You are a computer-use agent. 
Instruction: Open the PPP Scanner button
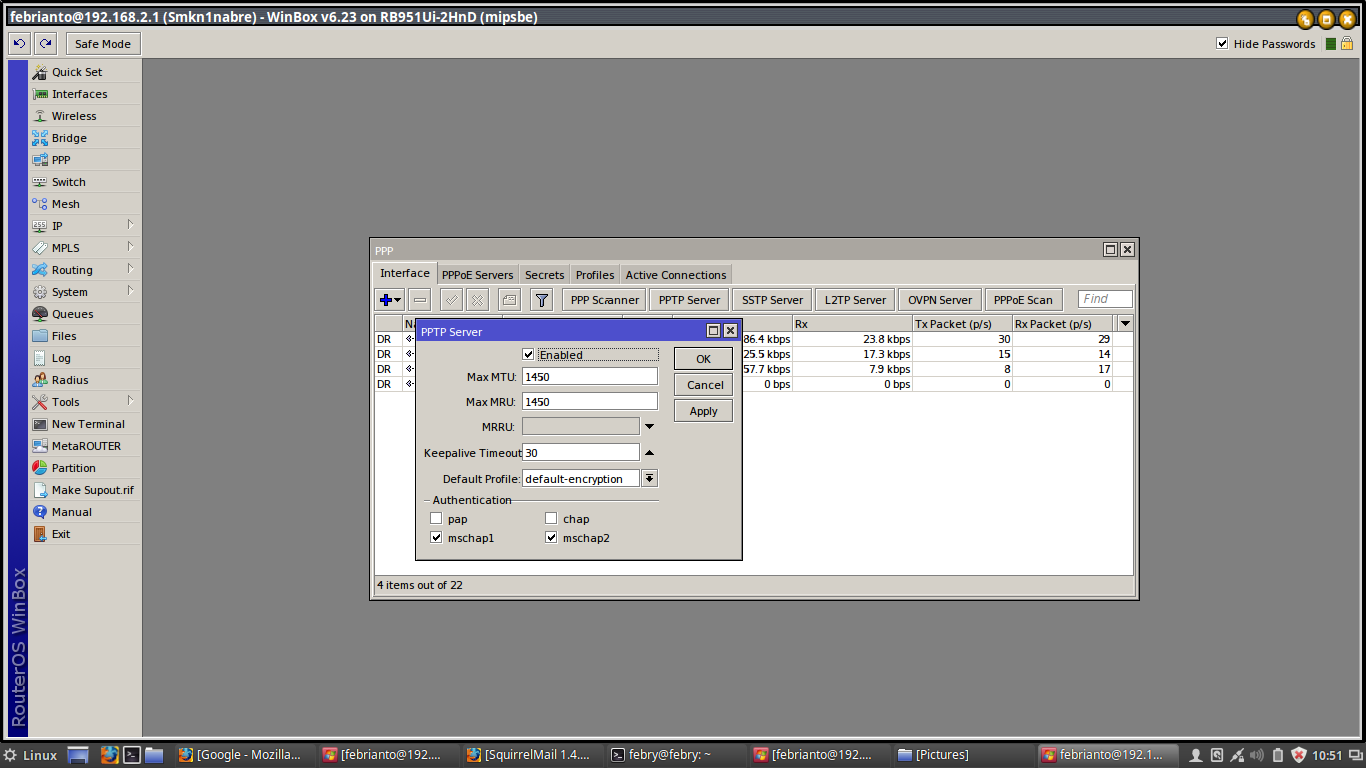[x=604, y=300]
